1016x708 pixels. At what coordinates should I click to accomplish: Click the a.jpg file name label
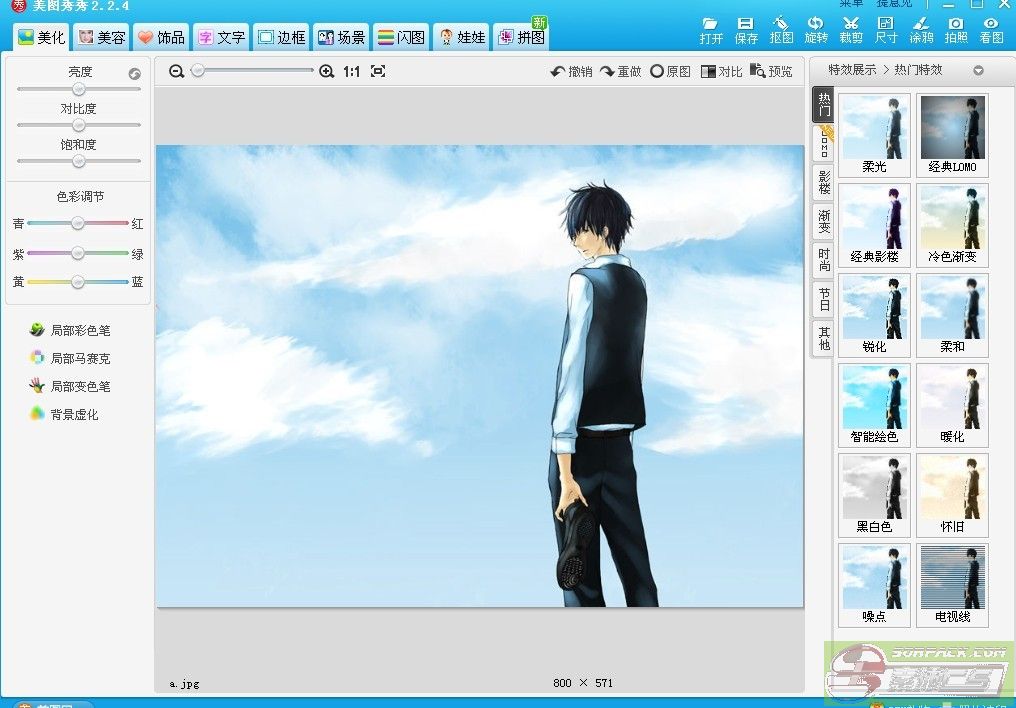tap(184, 683)
